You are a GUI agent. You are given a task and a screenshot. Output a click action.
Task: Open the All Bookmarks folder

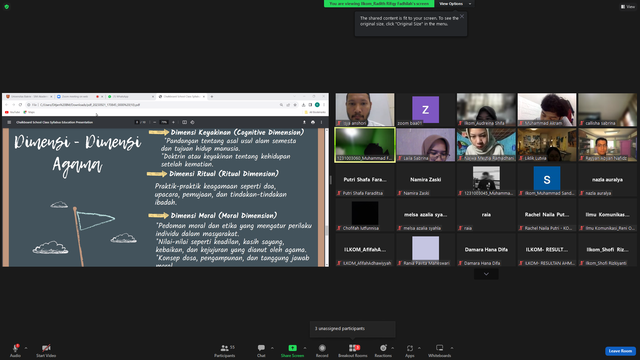315,112
